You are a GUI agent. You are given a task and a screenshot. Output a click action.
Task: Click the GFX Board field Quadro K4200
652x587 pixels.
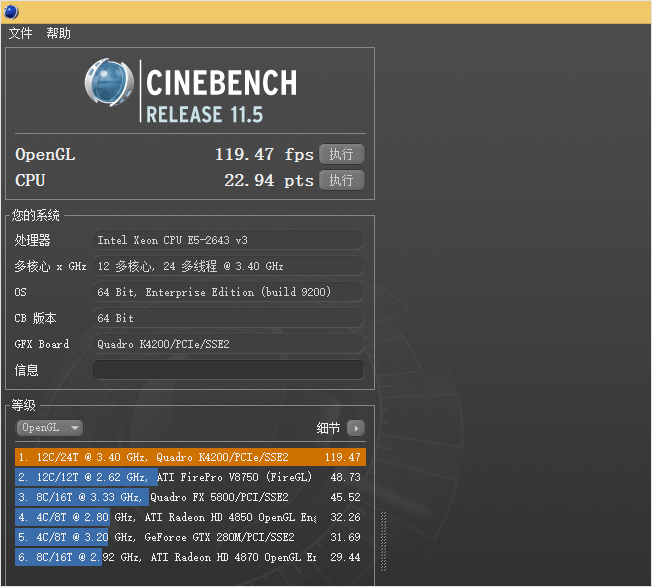coord(228,344)
